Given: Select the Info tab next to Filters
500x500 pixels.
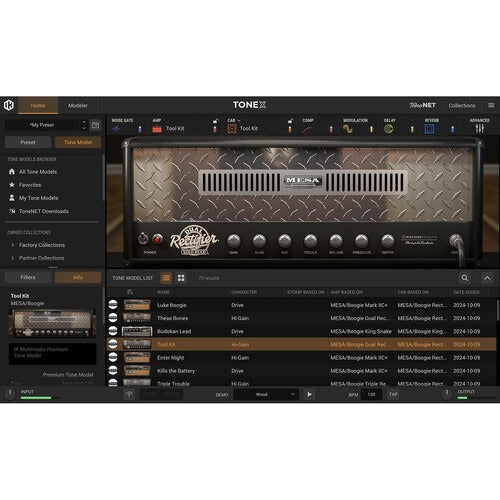Looking at the screenshot, I should click(78, 277).
